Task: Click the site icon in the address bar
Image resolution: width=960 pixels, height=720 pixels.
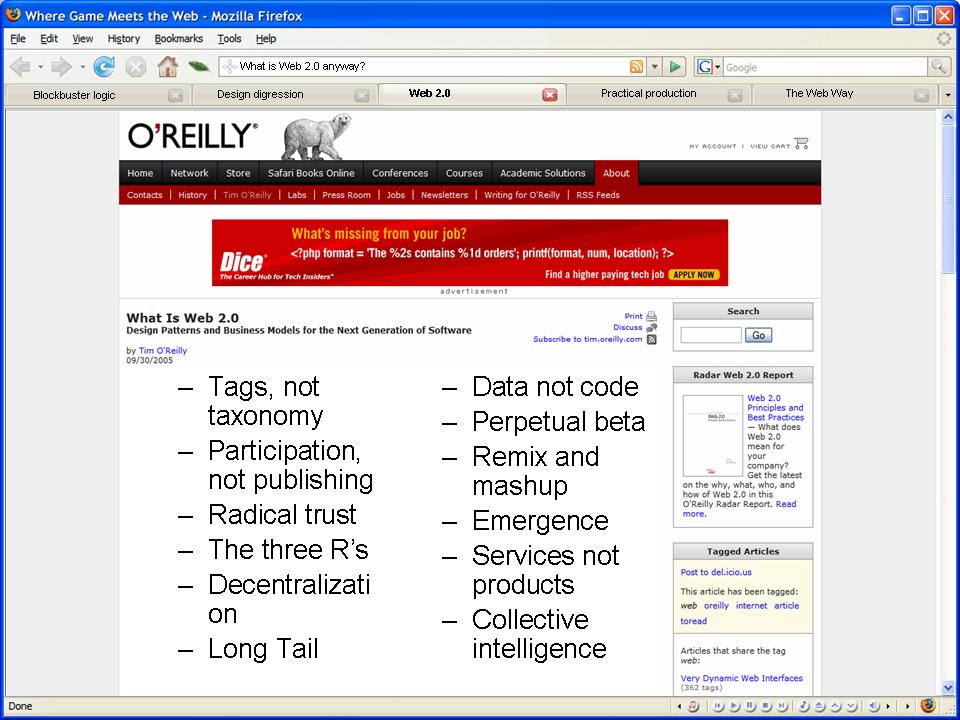Action: coord(229,67)
